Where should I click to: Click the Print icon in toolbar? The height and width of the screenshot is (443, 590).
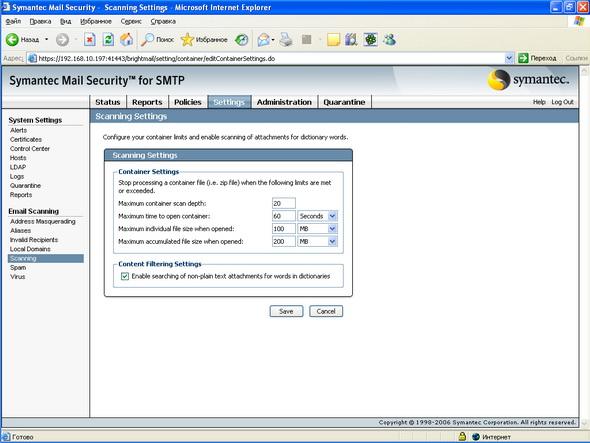click(286, 40)
